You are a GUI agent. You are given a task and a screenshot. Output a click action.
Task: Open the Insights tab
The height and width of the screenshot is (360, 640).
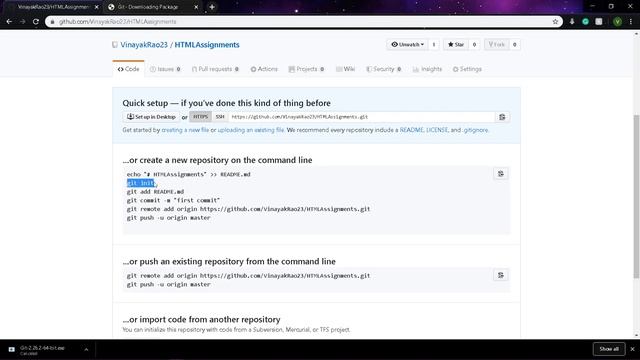427,69
